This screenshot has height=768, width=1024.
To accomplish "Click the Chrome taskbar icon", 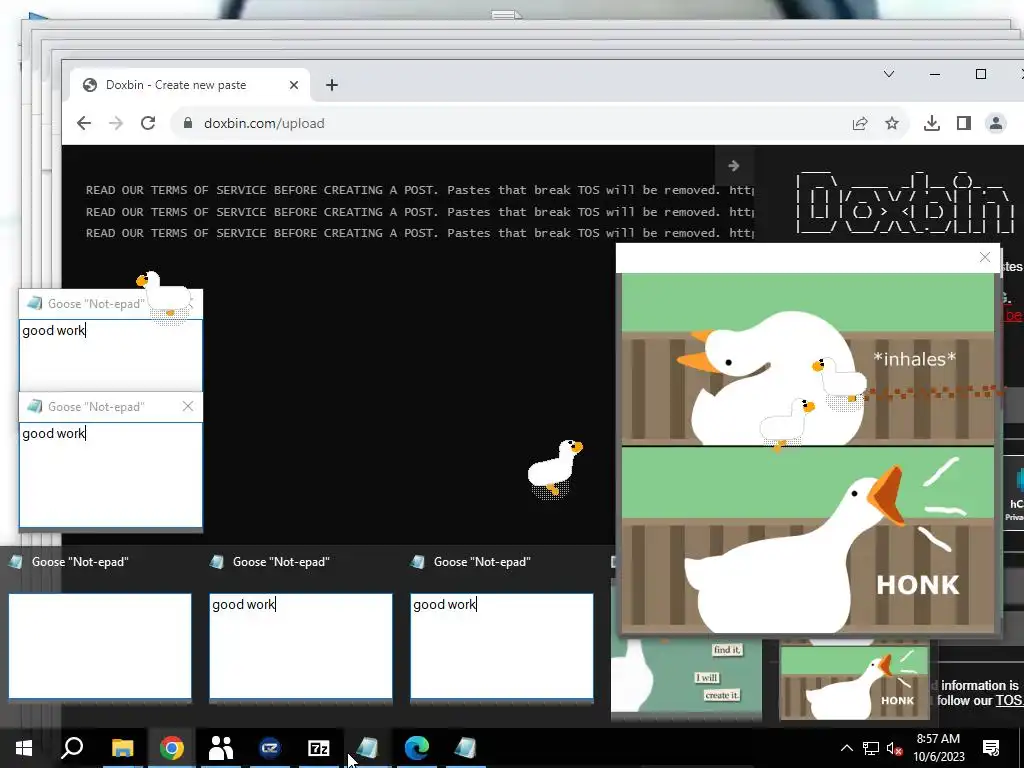I will 172,748.
